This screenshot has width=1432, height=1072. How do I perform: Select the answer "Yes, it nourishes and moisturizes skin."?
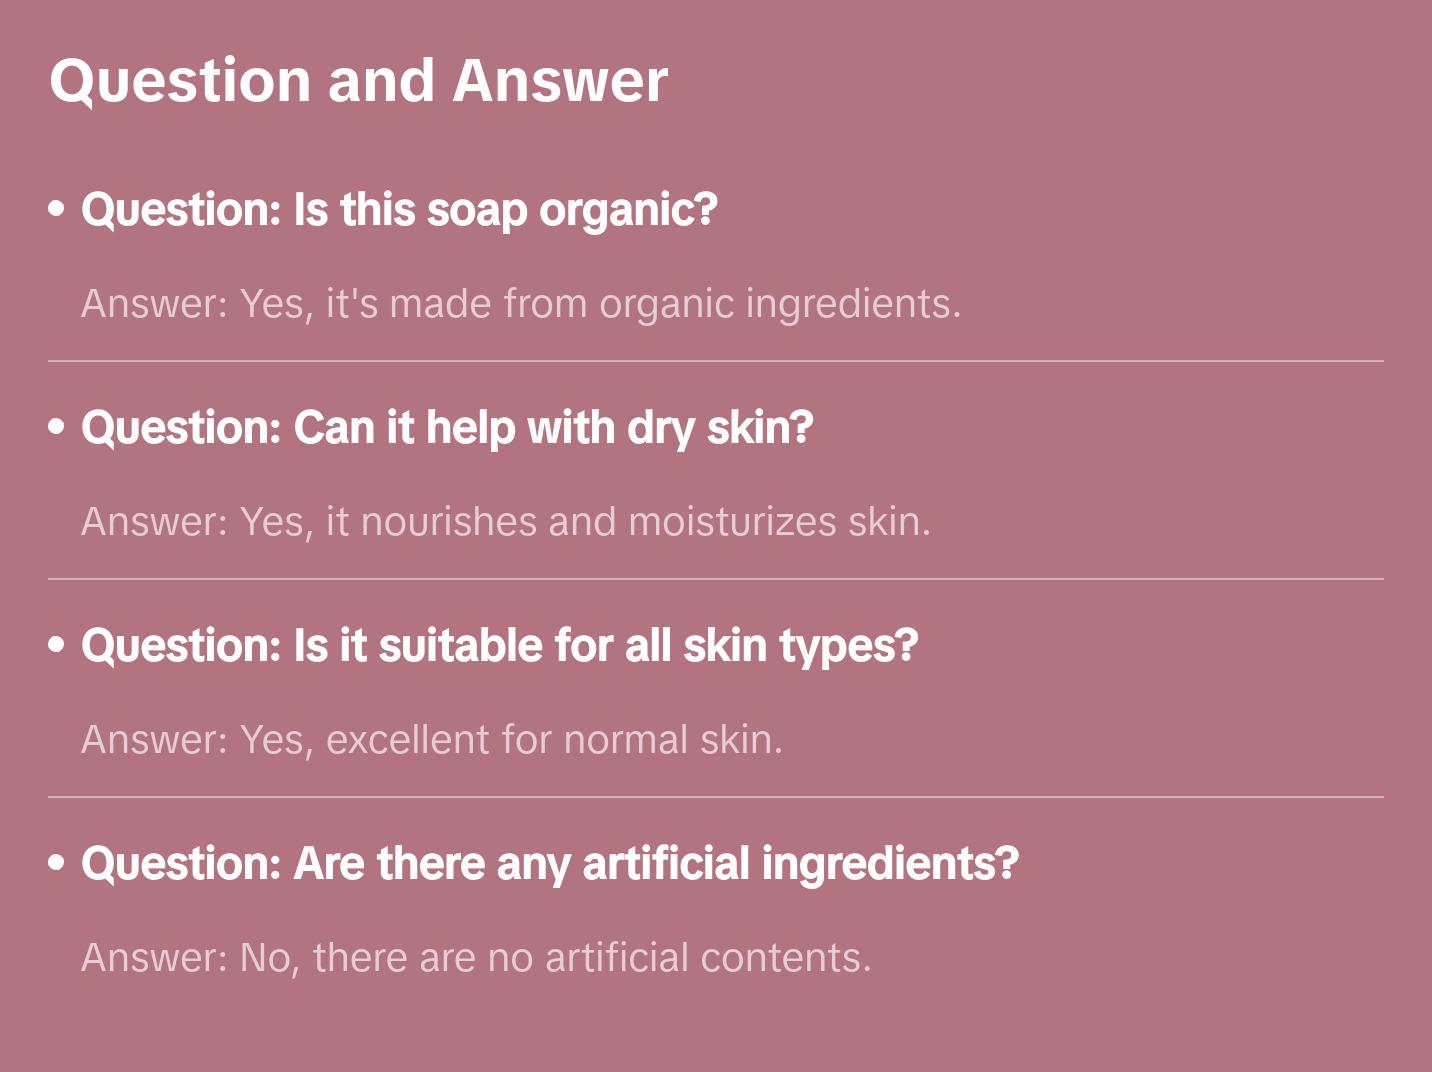pos(506,522)
